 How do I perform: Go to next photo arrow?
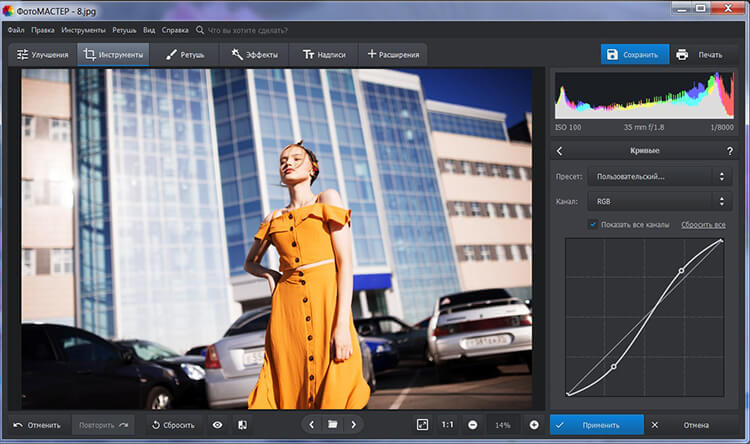point(353,425)
